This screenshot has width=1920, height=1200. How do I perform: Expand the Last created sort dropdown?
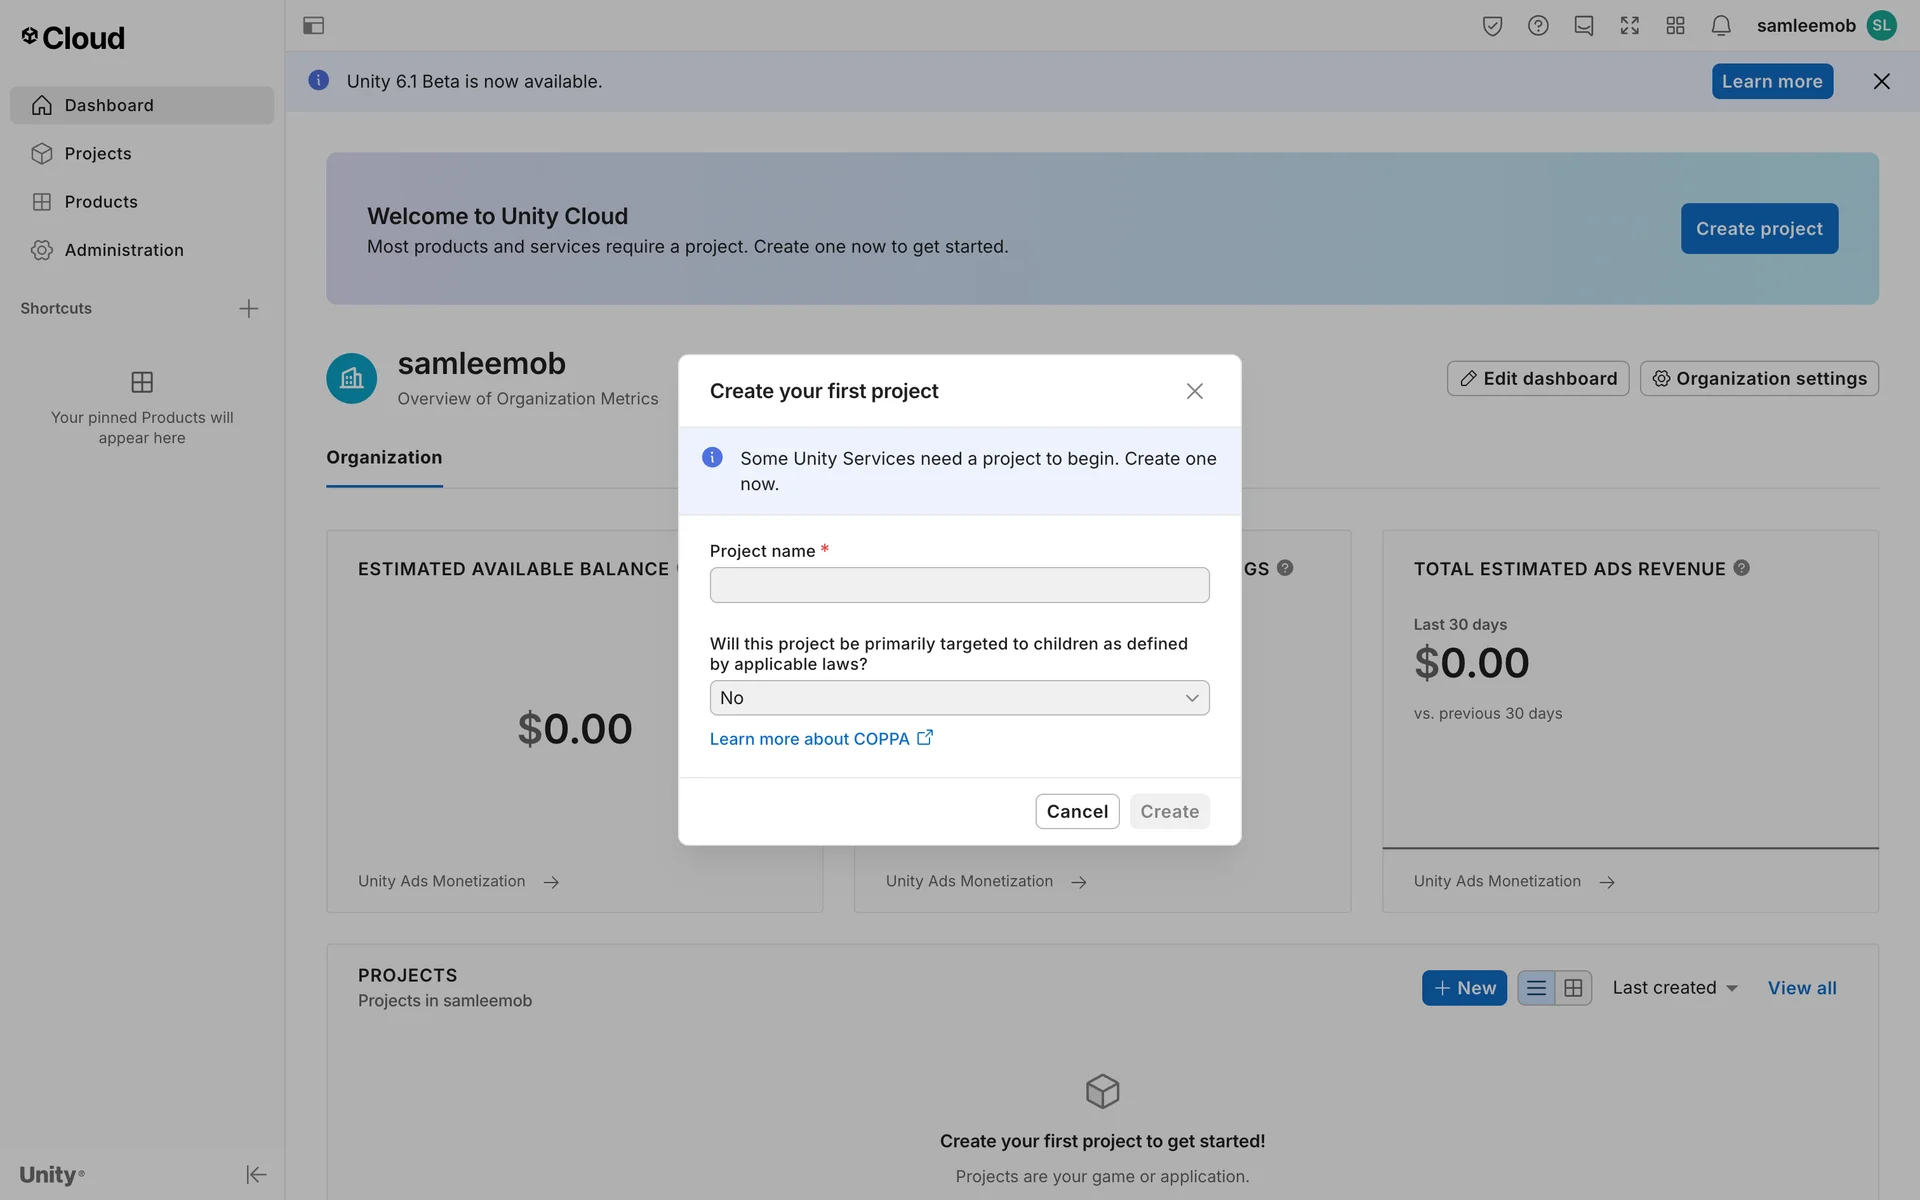[1675, 988]
